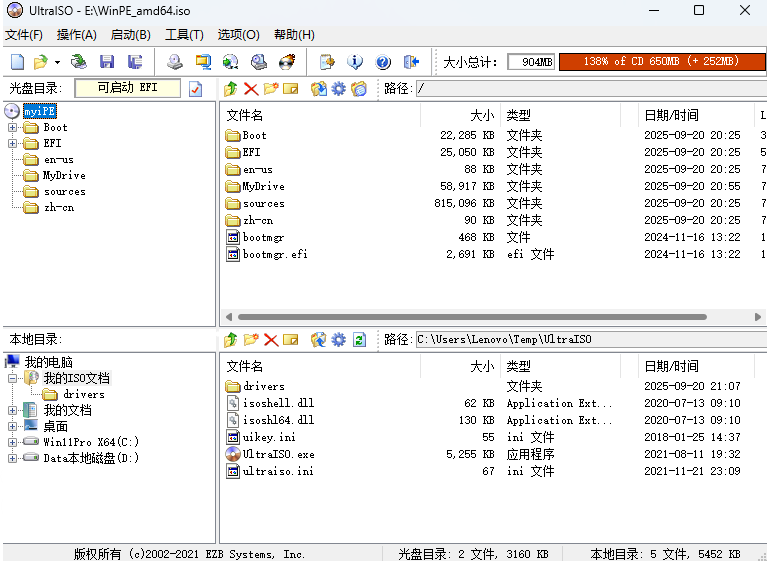The width and height of the screenshot is (767, 561).
Task: Open the 帮助(H) menu
Action: click(294, 35)
